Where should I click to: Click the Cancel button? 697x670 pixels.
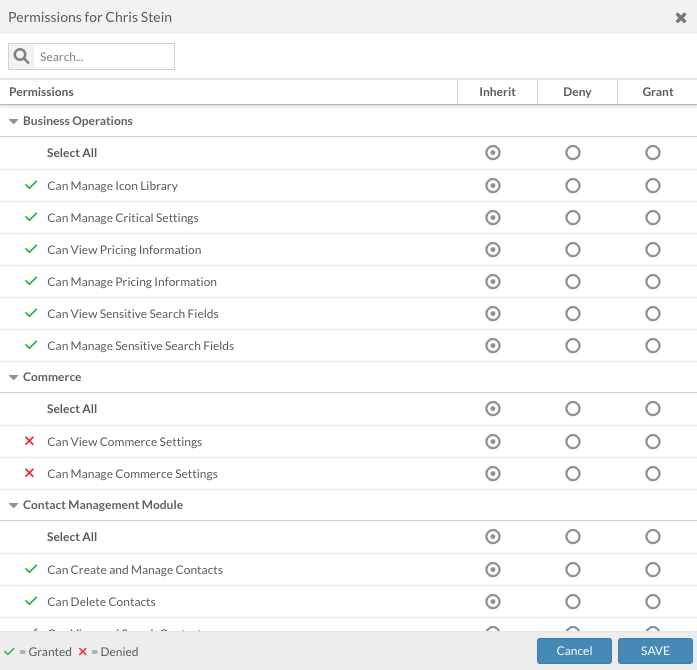pyautogui.click(x=574, y=651)
